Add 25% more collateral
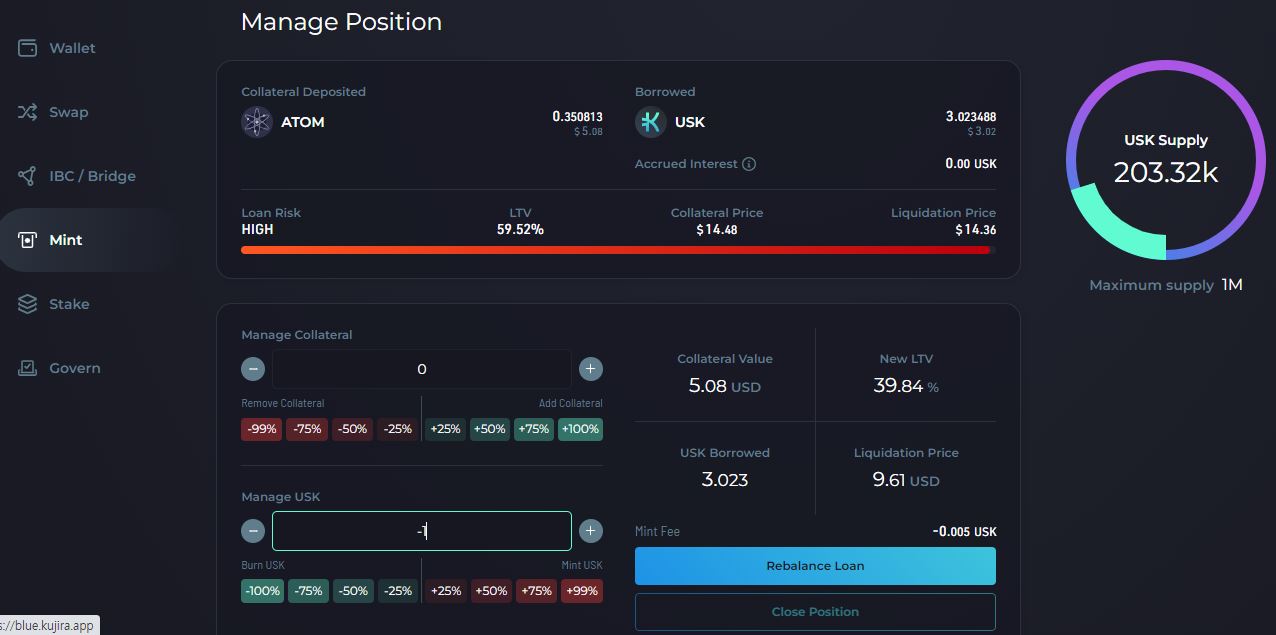This screenshot has width=1276, height=635. (445, 429)
